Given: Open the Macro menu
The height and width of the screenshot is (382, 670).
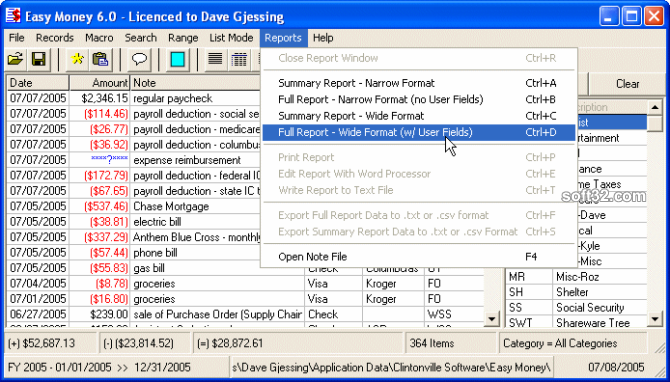Looking at the screenshot, I should (99, 38).
